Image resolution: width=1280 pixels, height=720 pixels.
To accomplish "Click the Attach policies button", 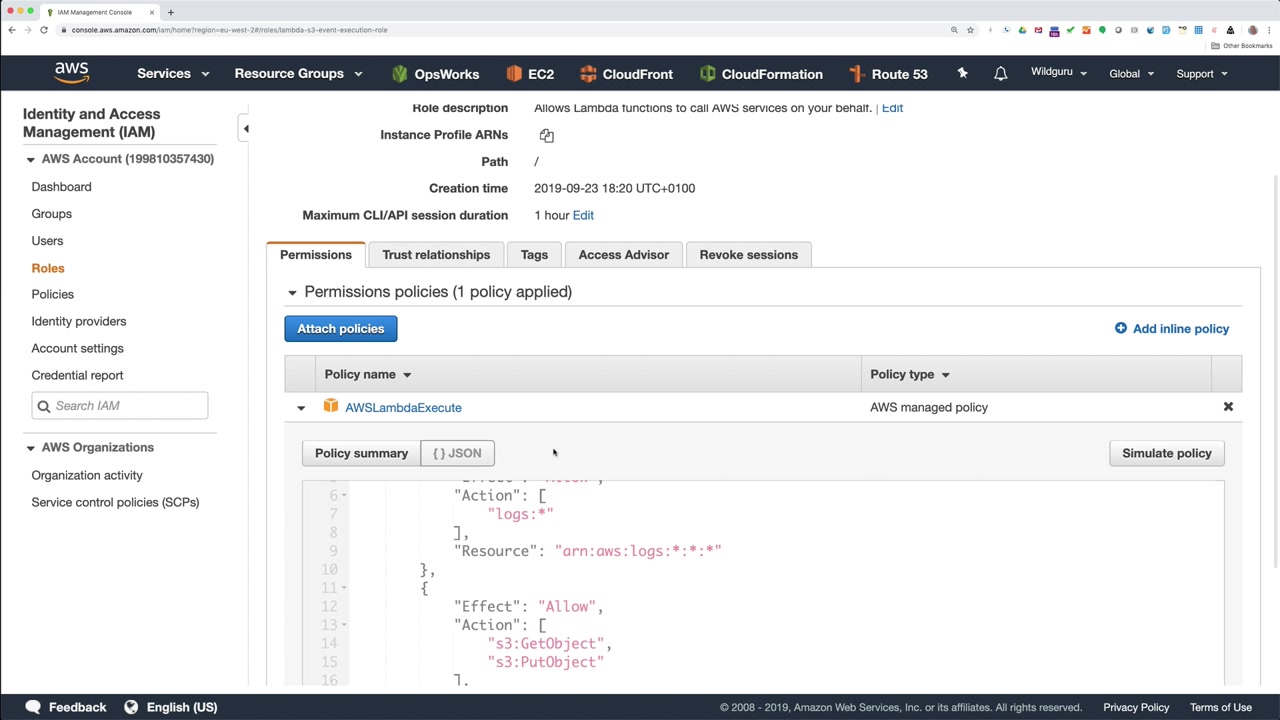I will pyautogui.click(x=340, y=329).
